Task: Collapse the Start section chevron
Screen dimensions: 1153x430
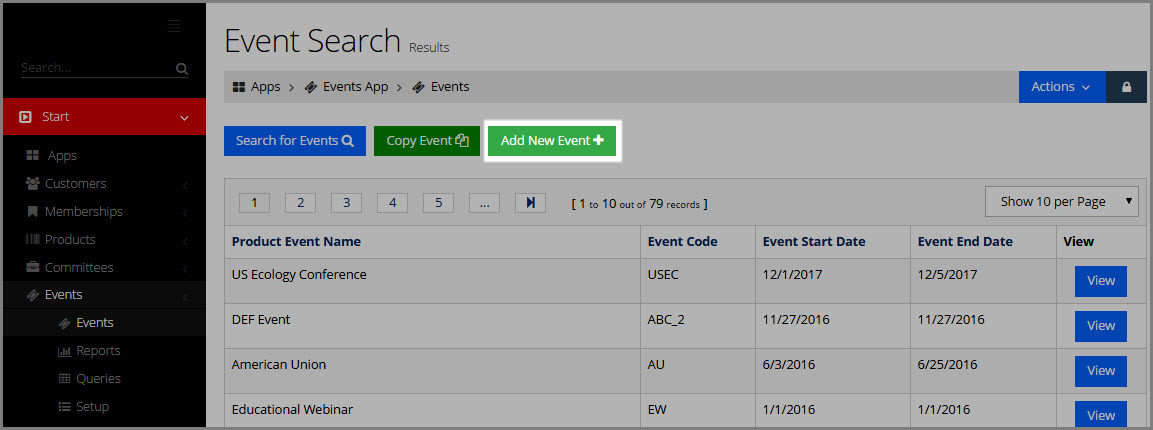Action: [184, 118]
